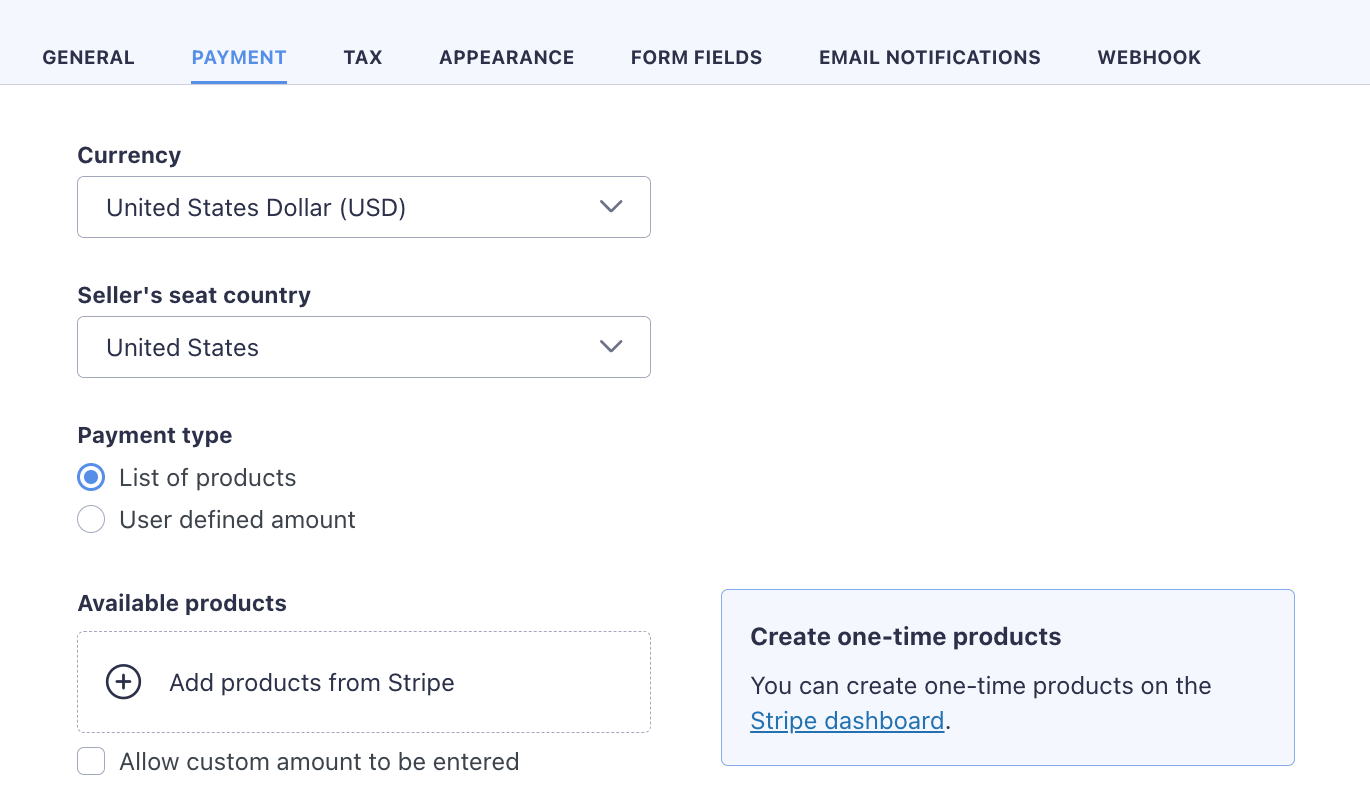Viewport: 1370px width, 812px height.
Task: Switch to the GENERAL tab
Action: tap(88, 57)
